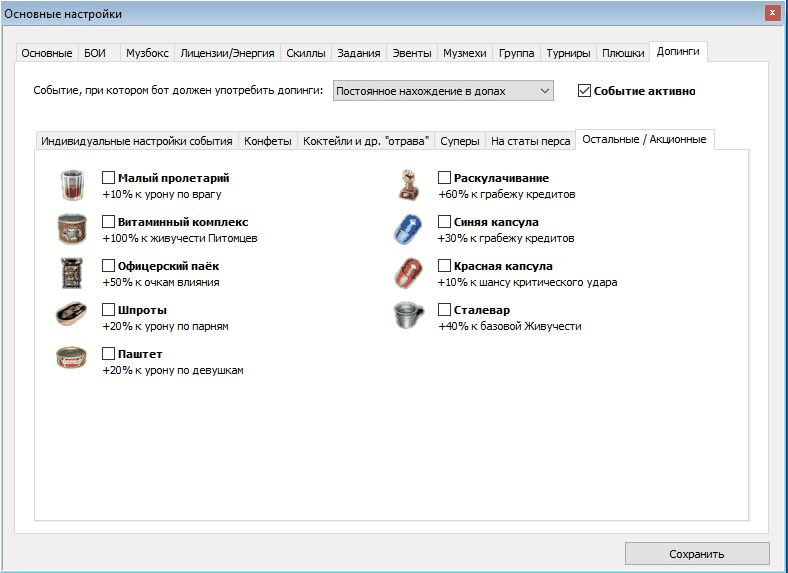Open the Музмехи tab
The height and width of the screenshot is (573, 788).
tap(465, 53)
